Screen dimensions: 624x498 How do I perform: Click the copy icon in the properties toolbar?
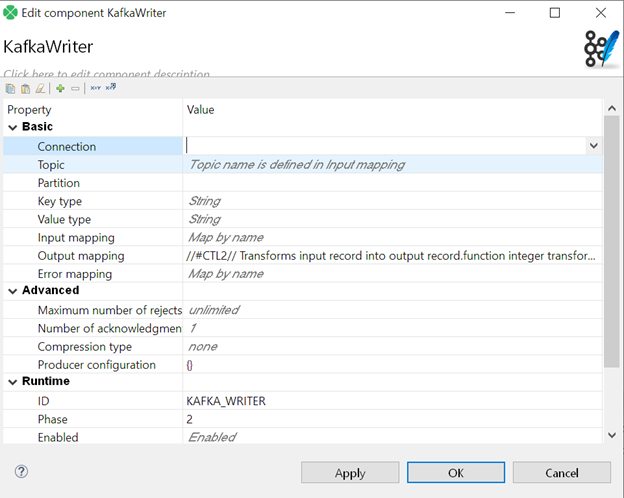click(x=10, y=88)
